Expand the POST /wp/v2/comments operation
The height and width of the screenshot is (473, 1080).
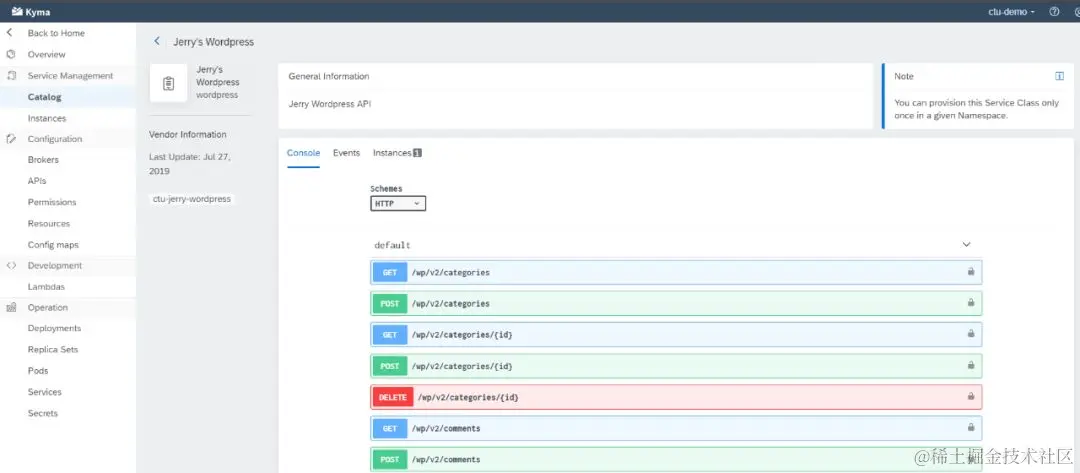[x=676, y=459]
